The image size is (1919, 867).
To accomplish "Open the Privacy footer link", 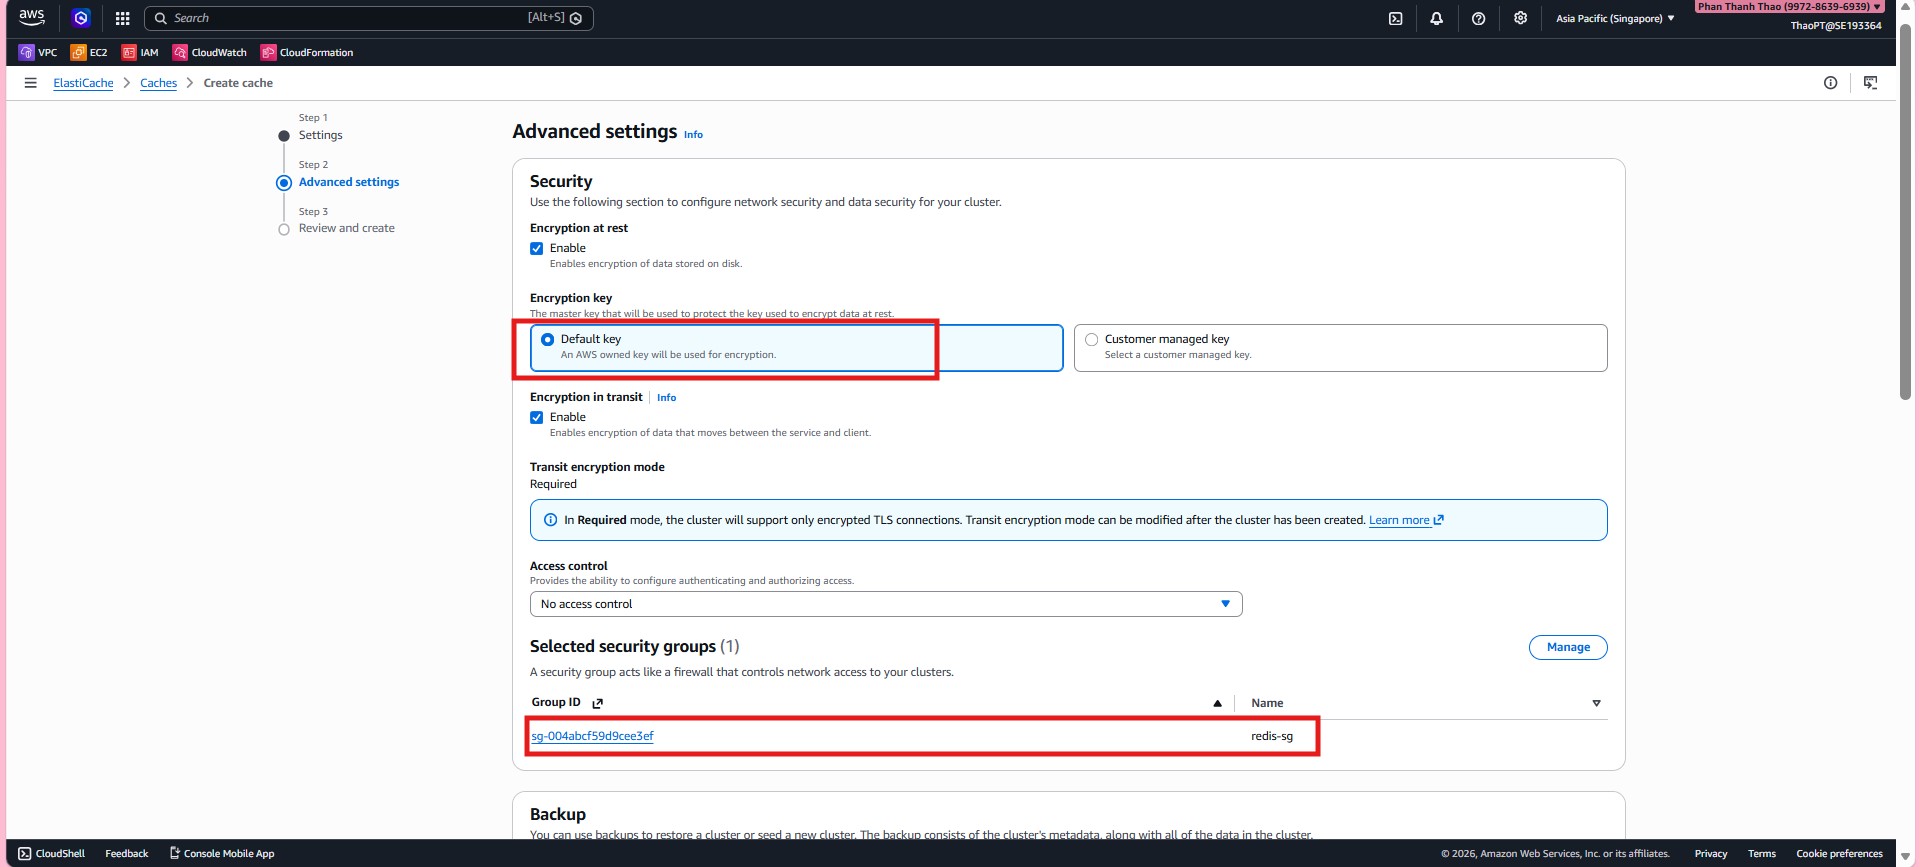I will click(1711, 853).
